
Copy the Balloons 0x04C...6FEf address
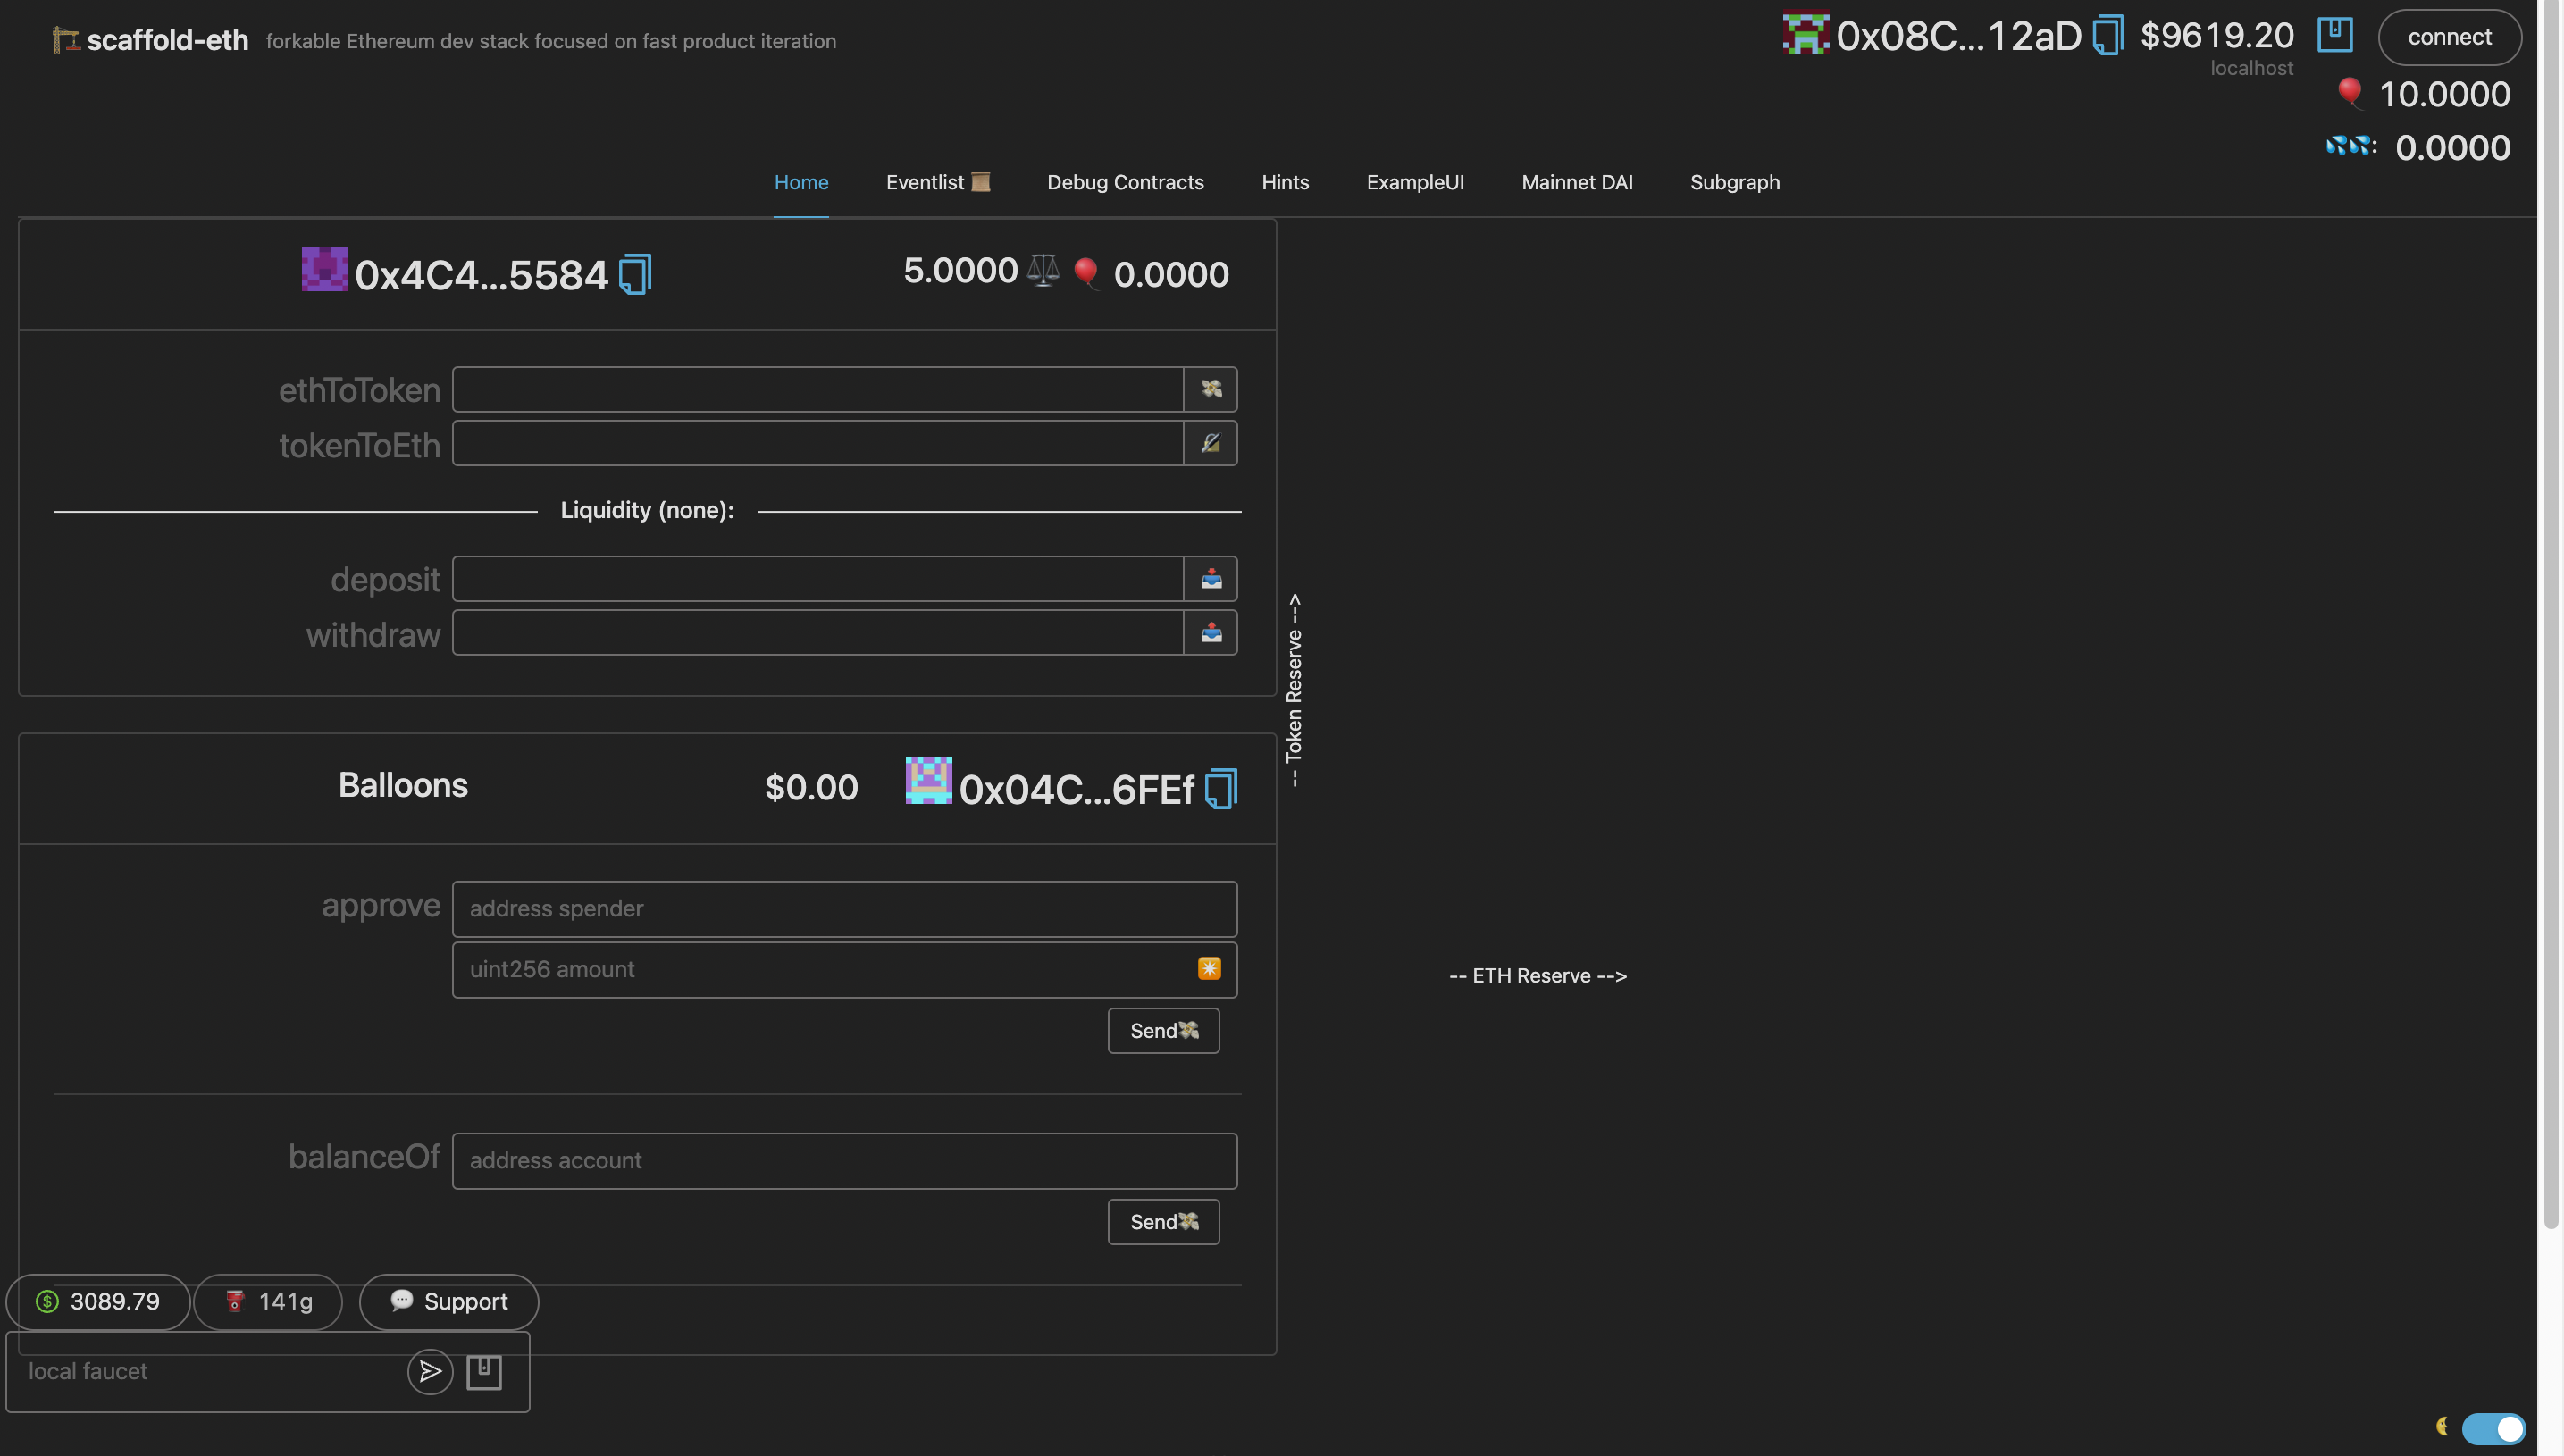click(1220, 789)
